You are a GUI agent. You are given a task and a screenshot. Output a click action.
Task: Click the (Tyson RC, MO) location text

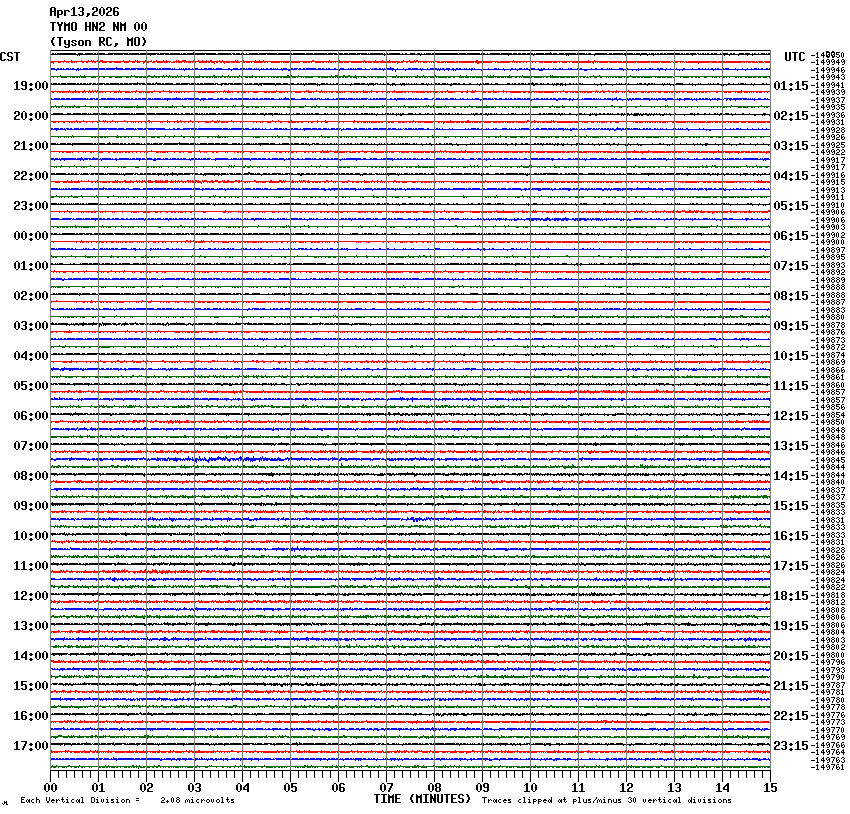click(x=98, y=42)
